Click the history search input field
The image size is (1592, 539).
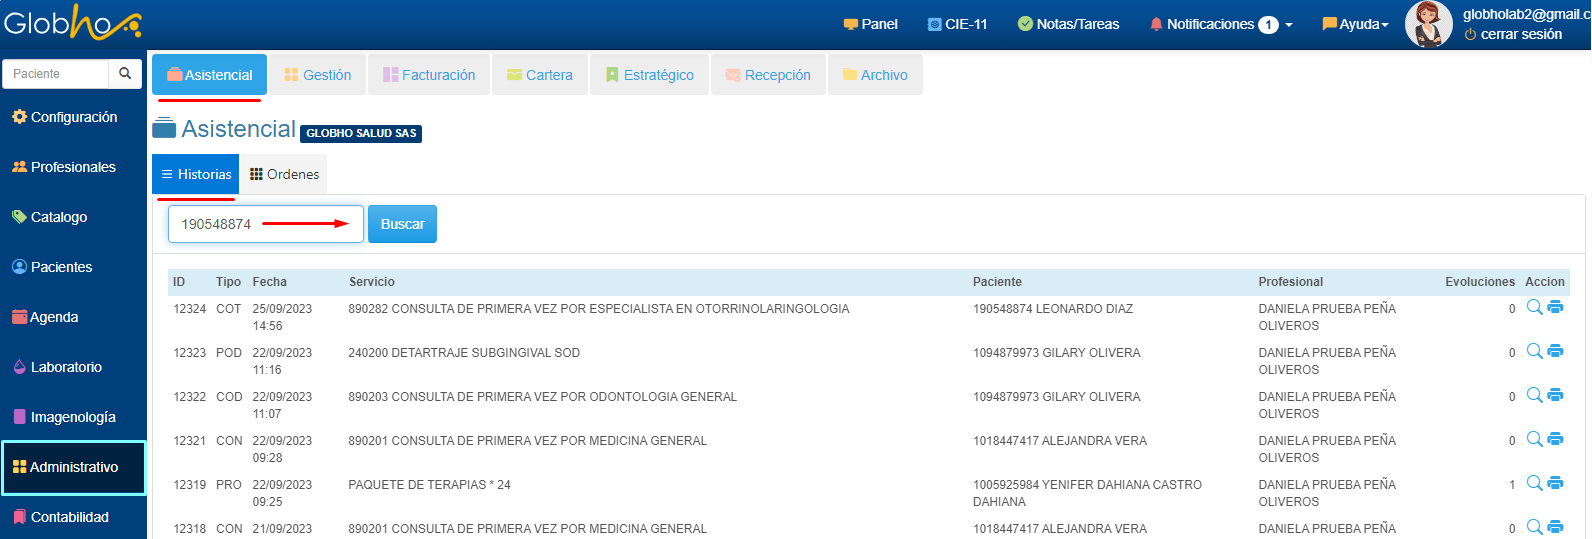coord(265,224)
